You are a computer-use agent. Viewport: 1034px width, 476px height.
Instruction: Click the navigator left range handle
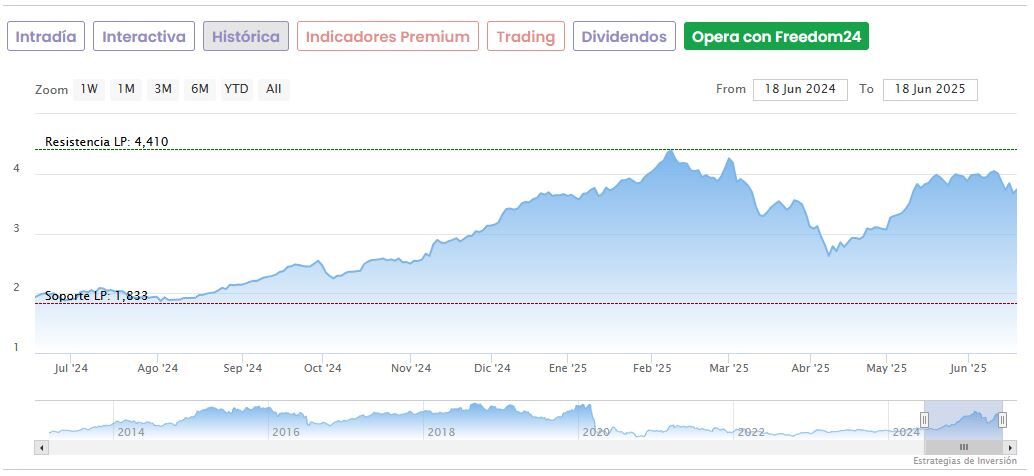pos(924,420)
